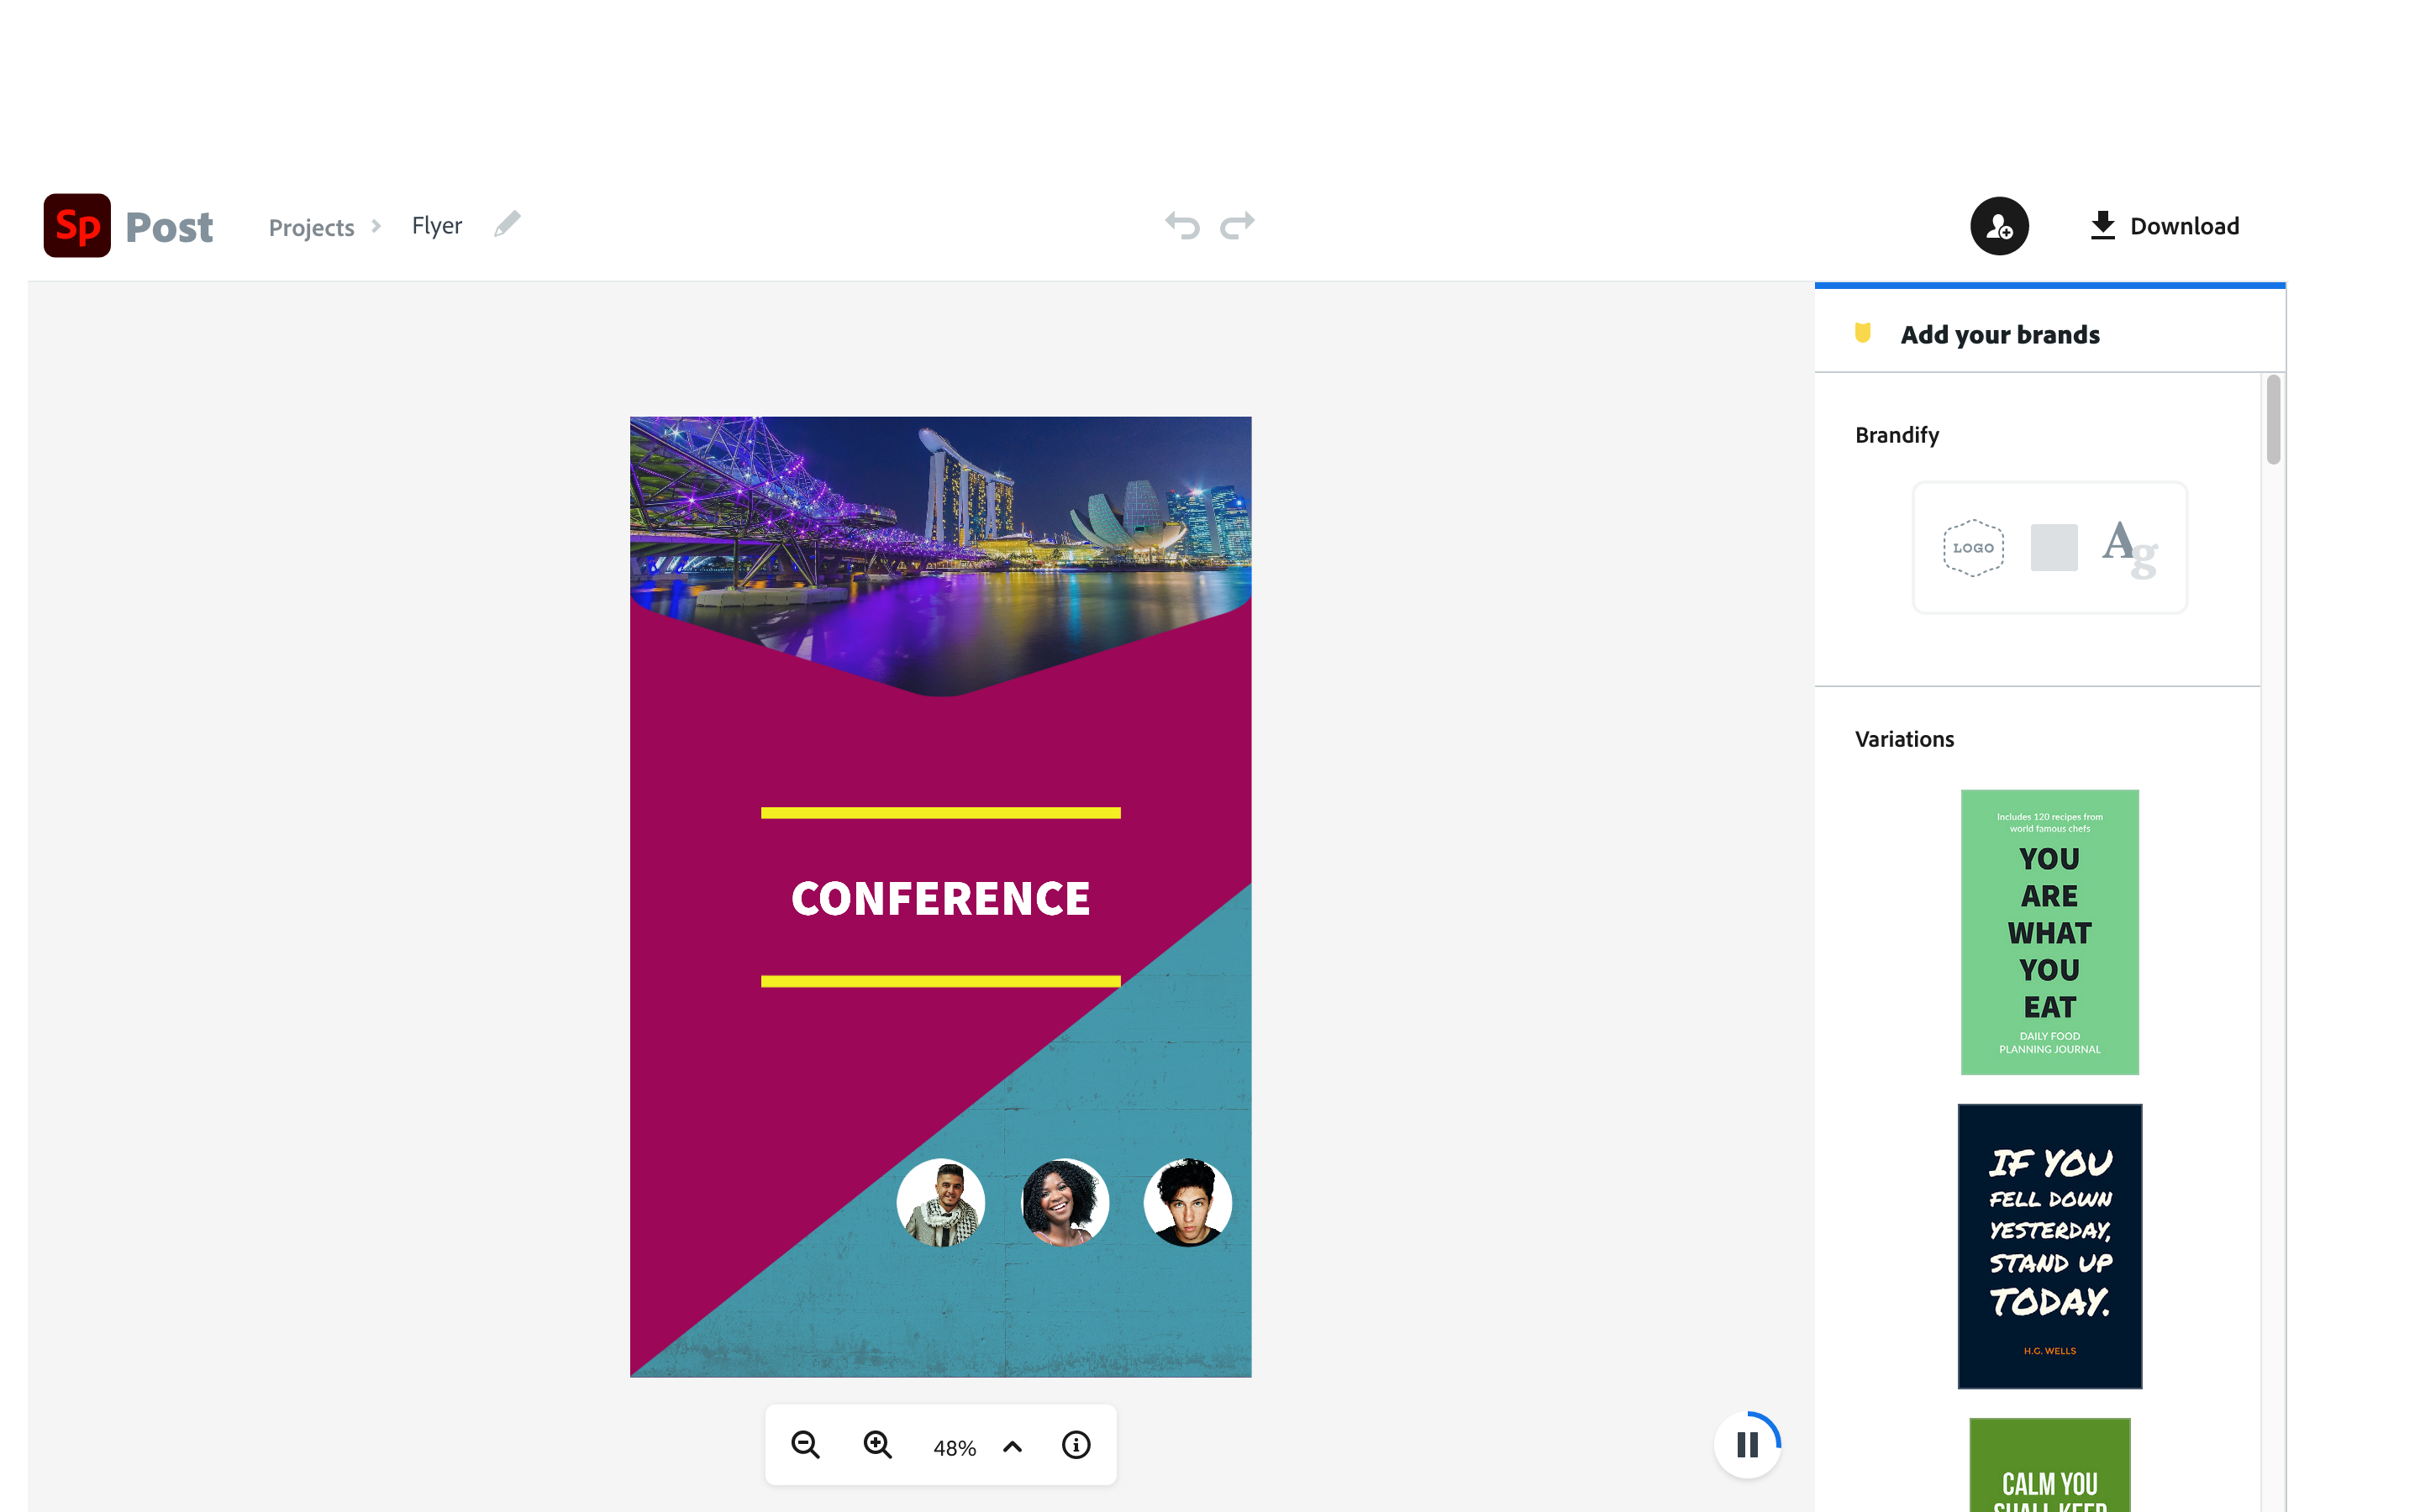2420x1512 pixels.
Task: Zoom in on the canvas
Action: click(877, 1445)
